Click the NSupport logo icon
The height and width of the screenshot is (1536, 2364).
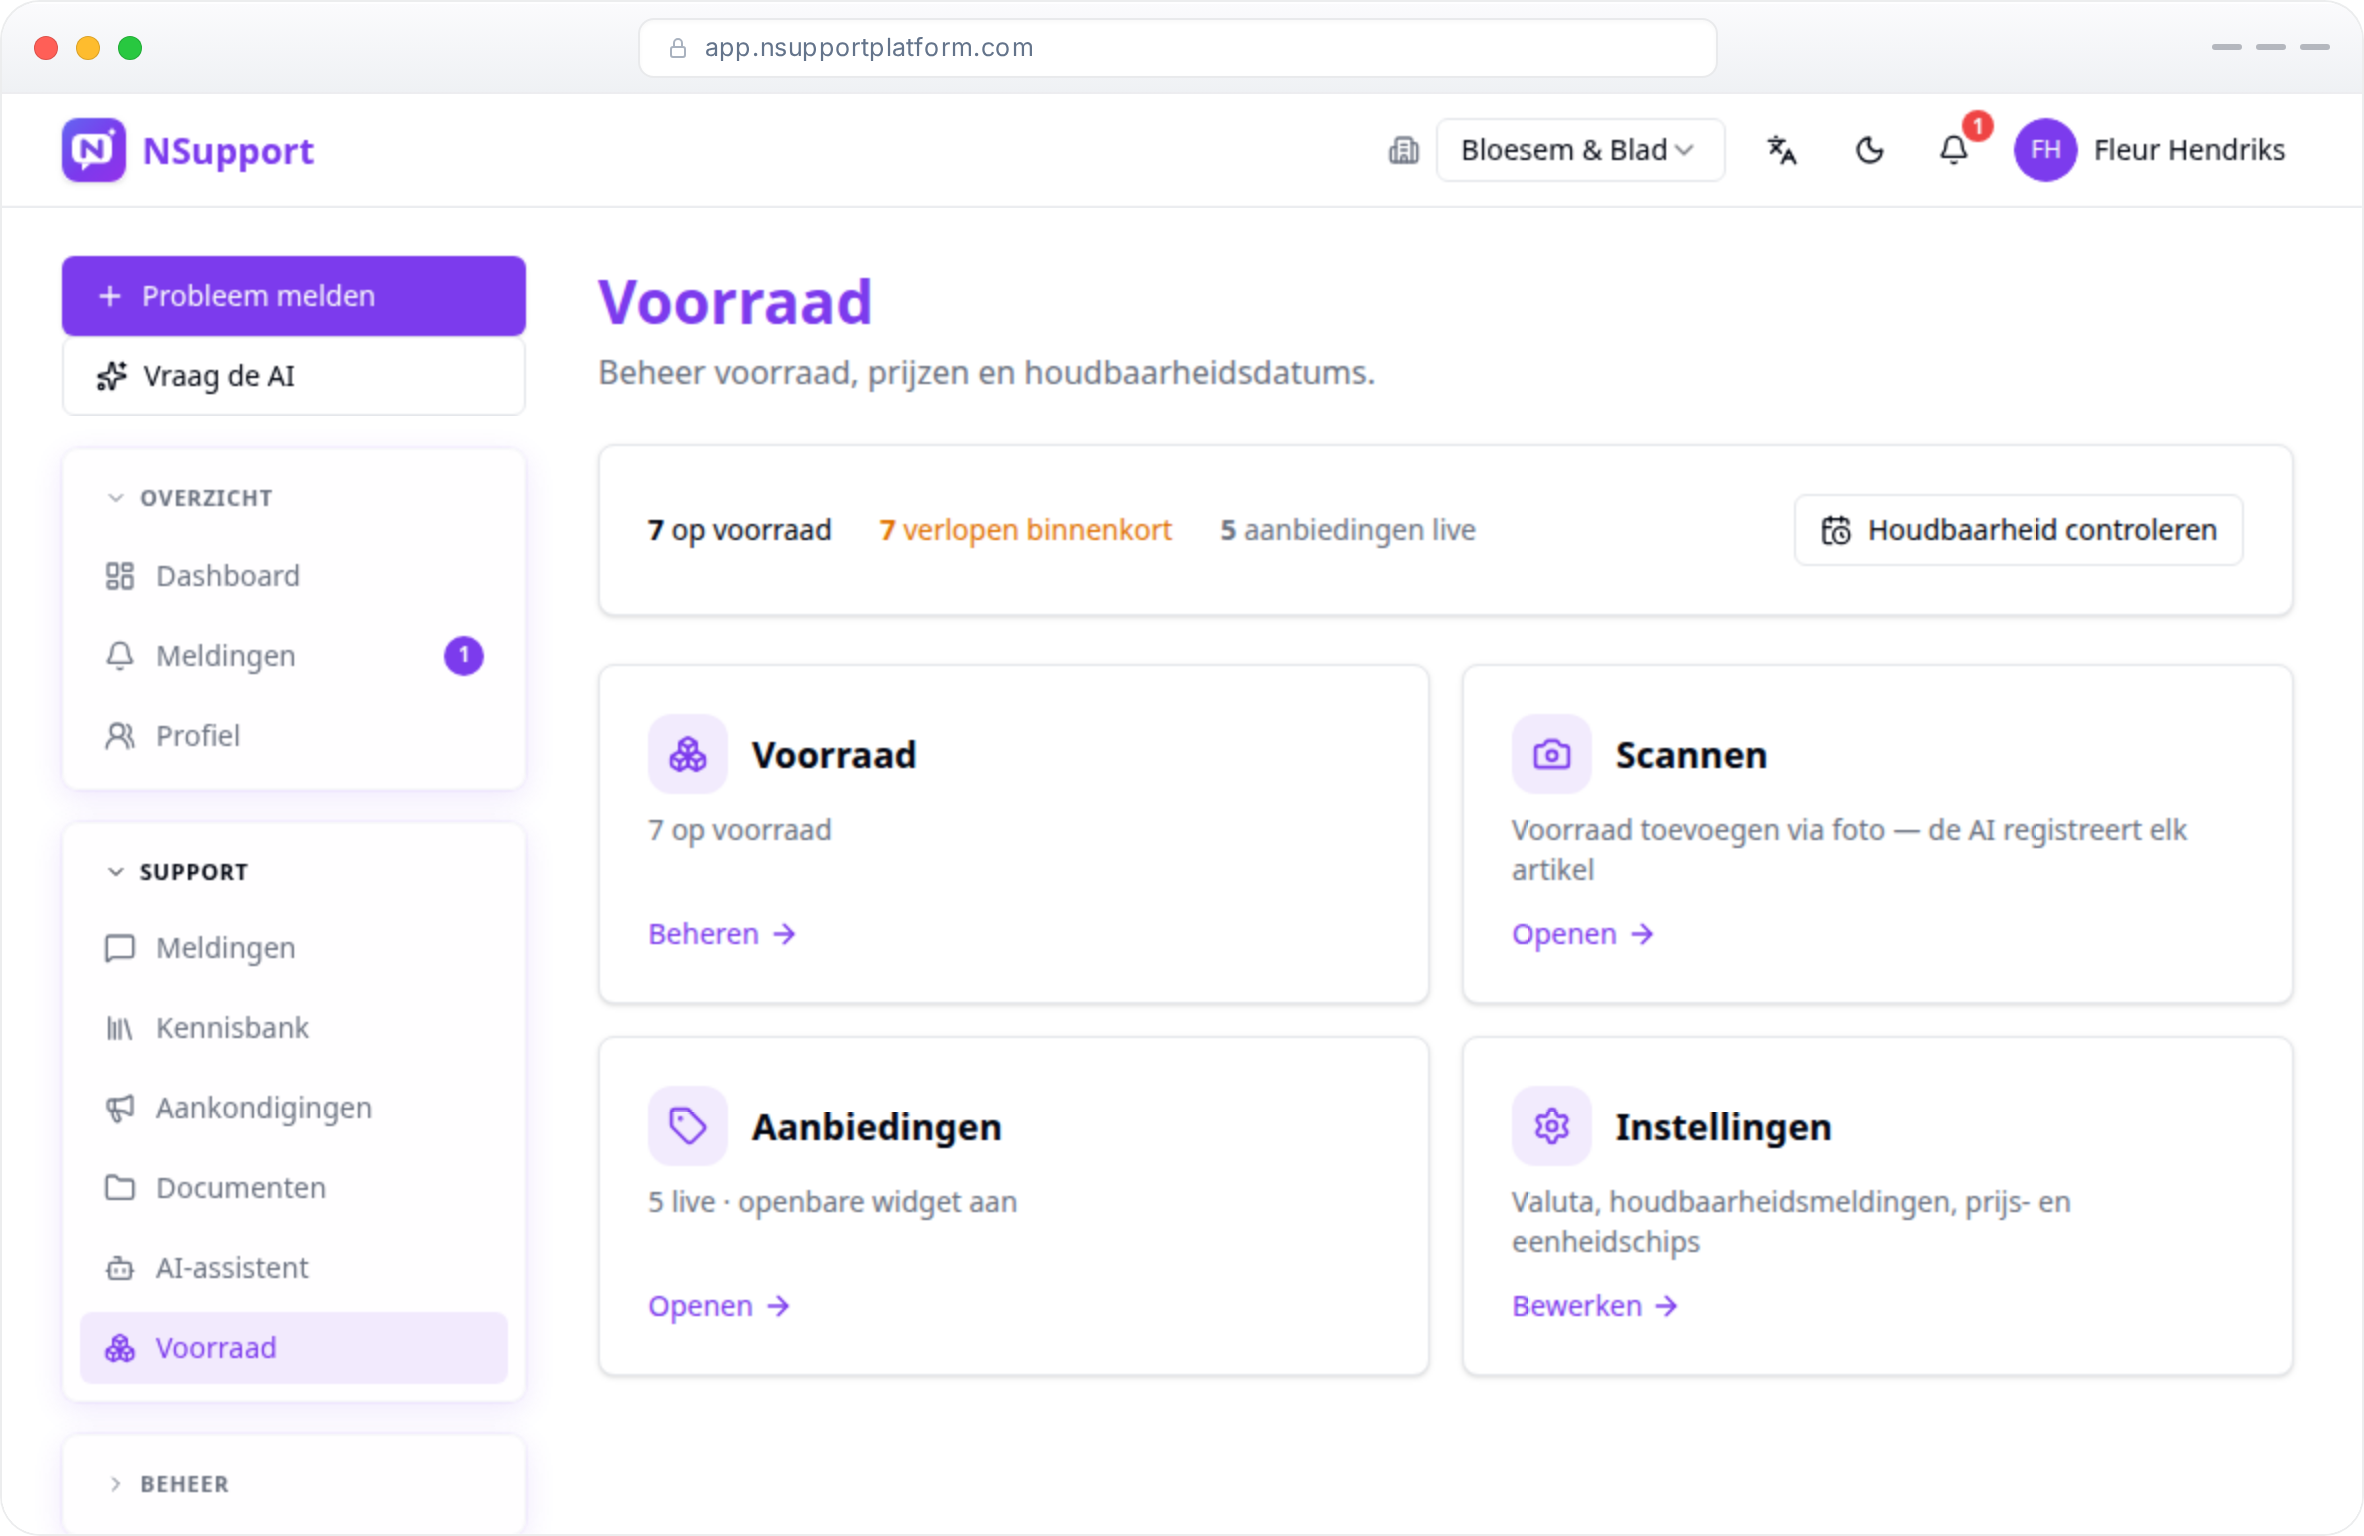coord(94,150)
